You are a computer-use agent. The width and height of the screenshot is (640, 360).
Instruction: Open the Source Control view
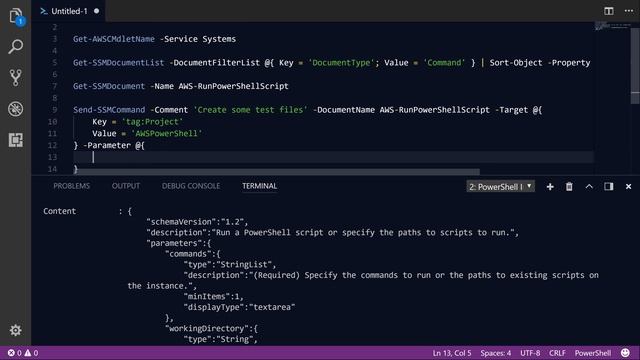click(x=16, y=78)
